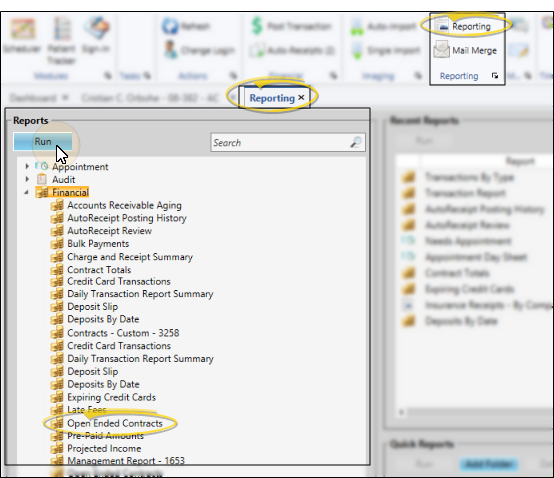Select Charge and Receipt Summary report
The width and height of the screenshot is (554, 478).
pos(130,257)
